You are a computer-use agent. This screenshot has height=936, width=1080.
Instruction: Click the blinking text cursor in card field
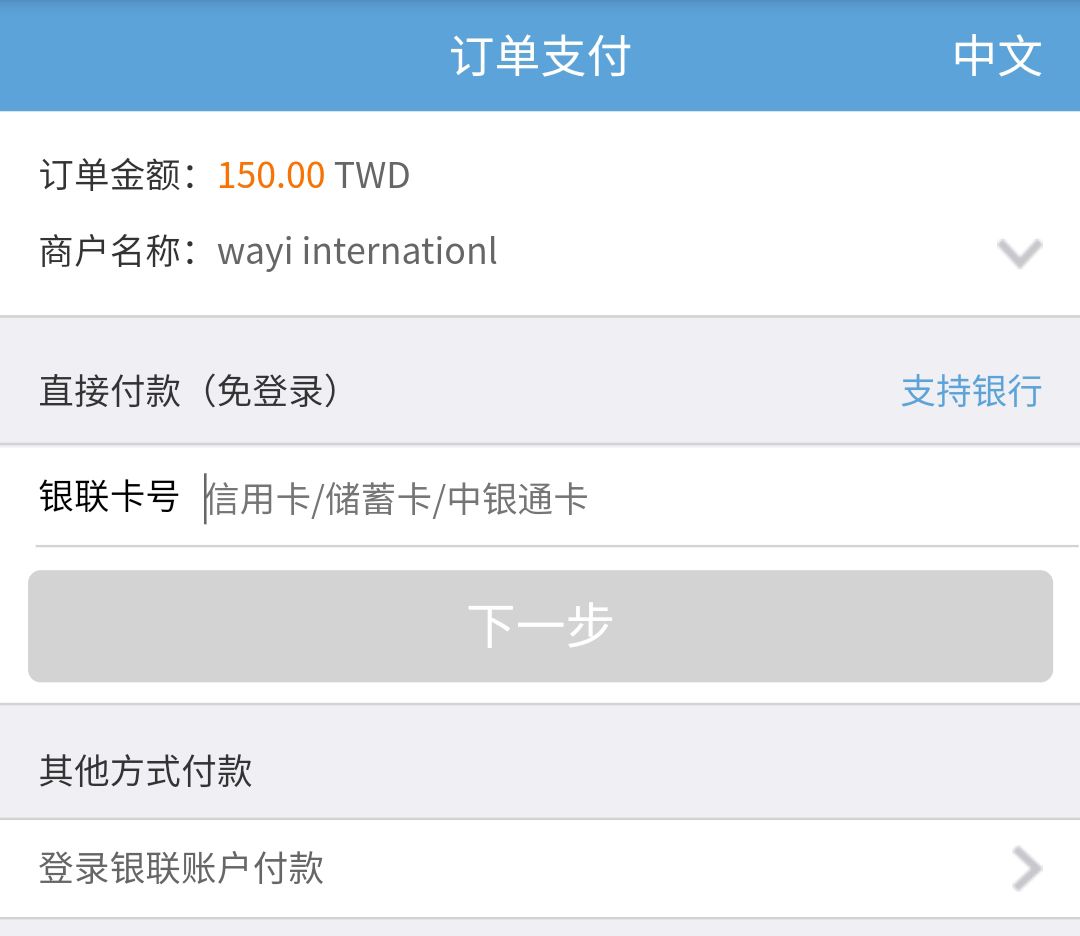tap(205, 498)
